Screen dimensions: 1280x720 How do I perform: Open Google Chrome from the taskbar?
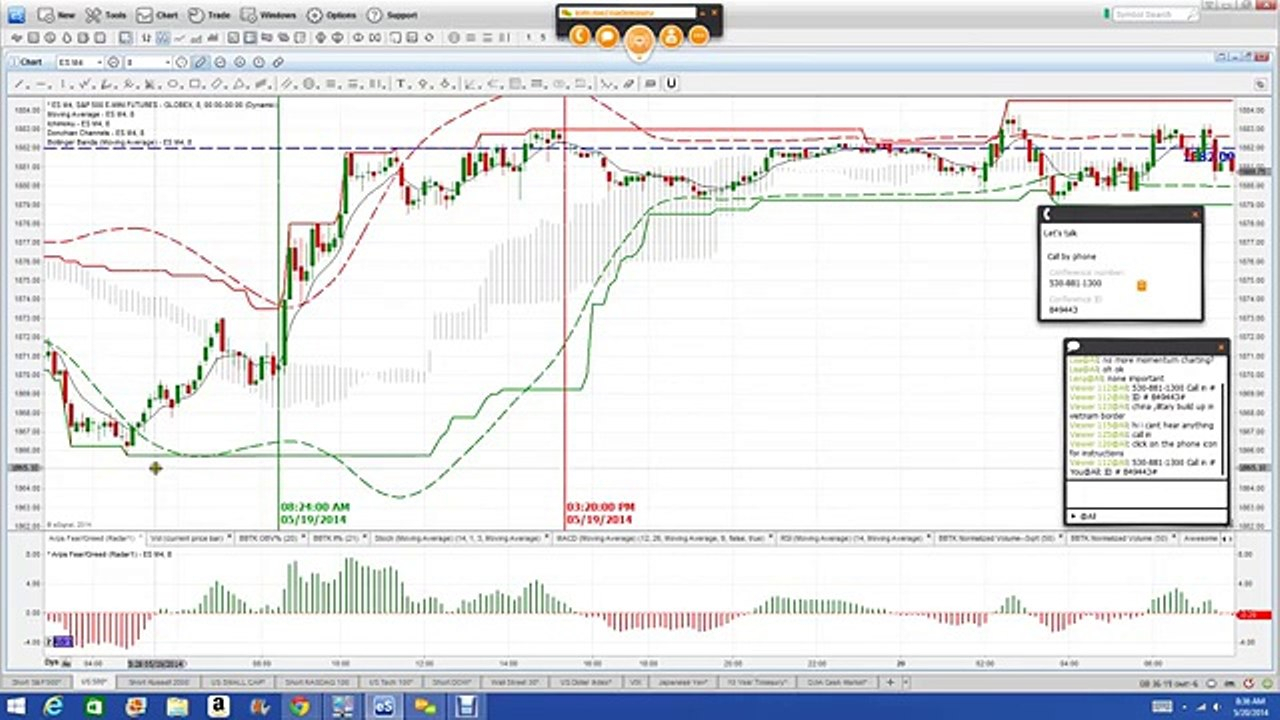pyautogui.click(x=299, y=707)
